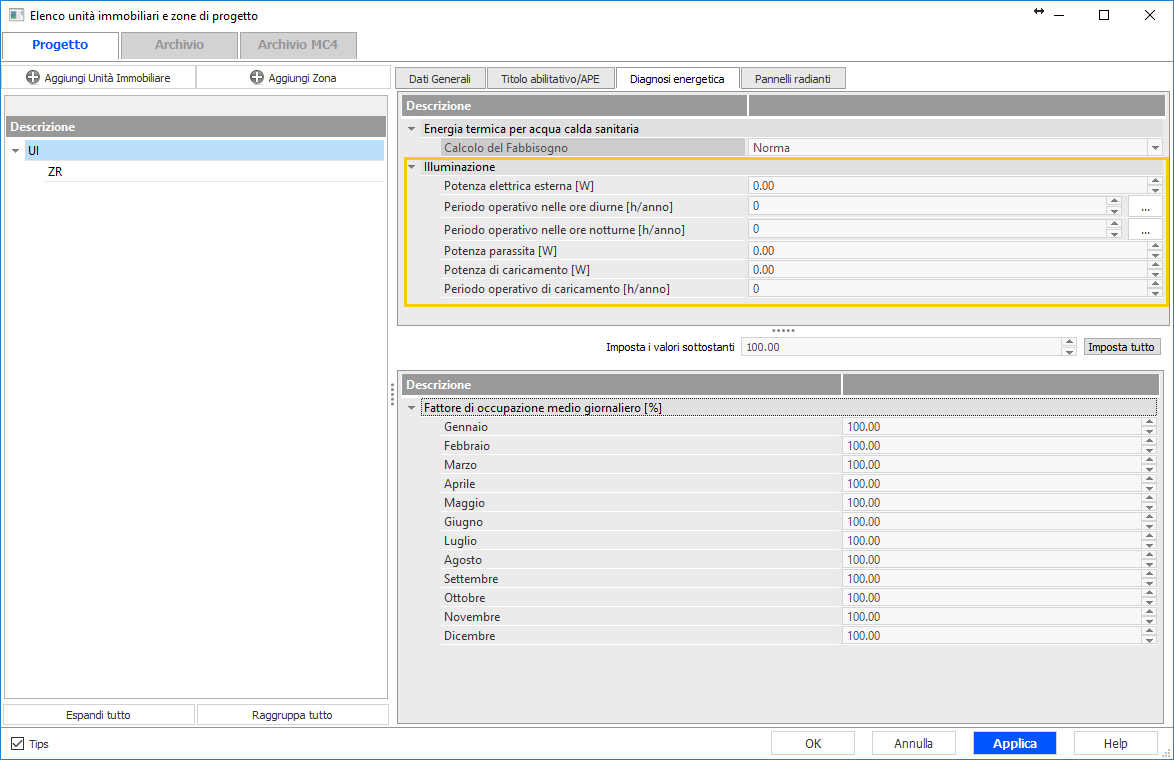Click the stepper arrows for Potenza elettrica esterna

tap(1154, 186)
